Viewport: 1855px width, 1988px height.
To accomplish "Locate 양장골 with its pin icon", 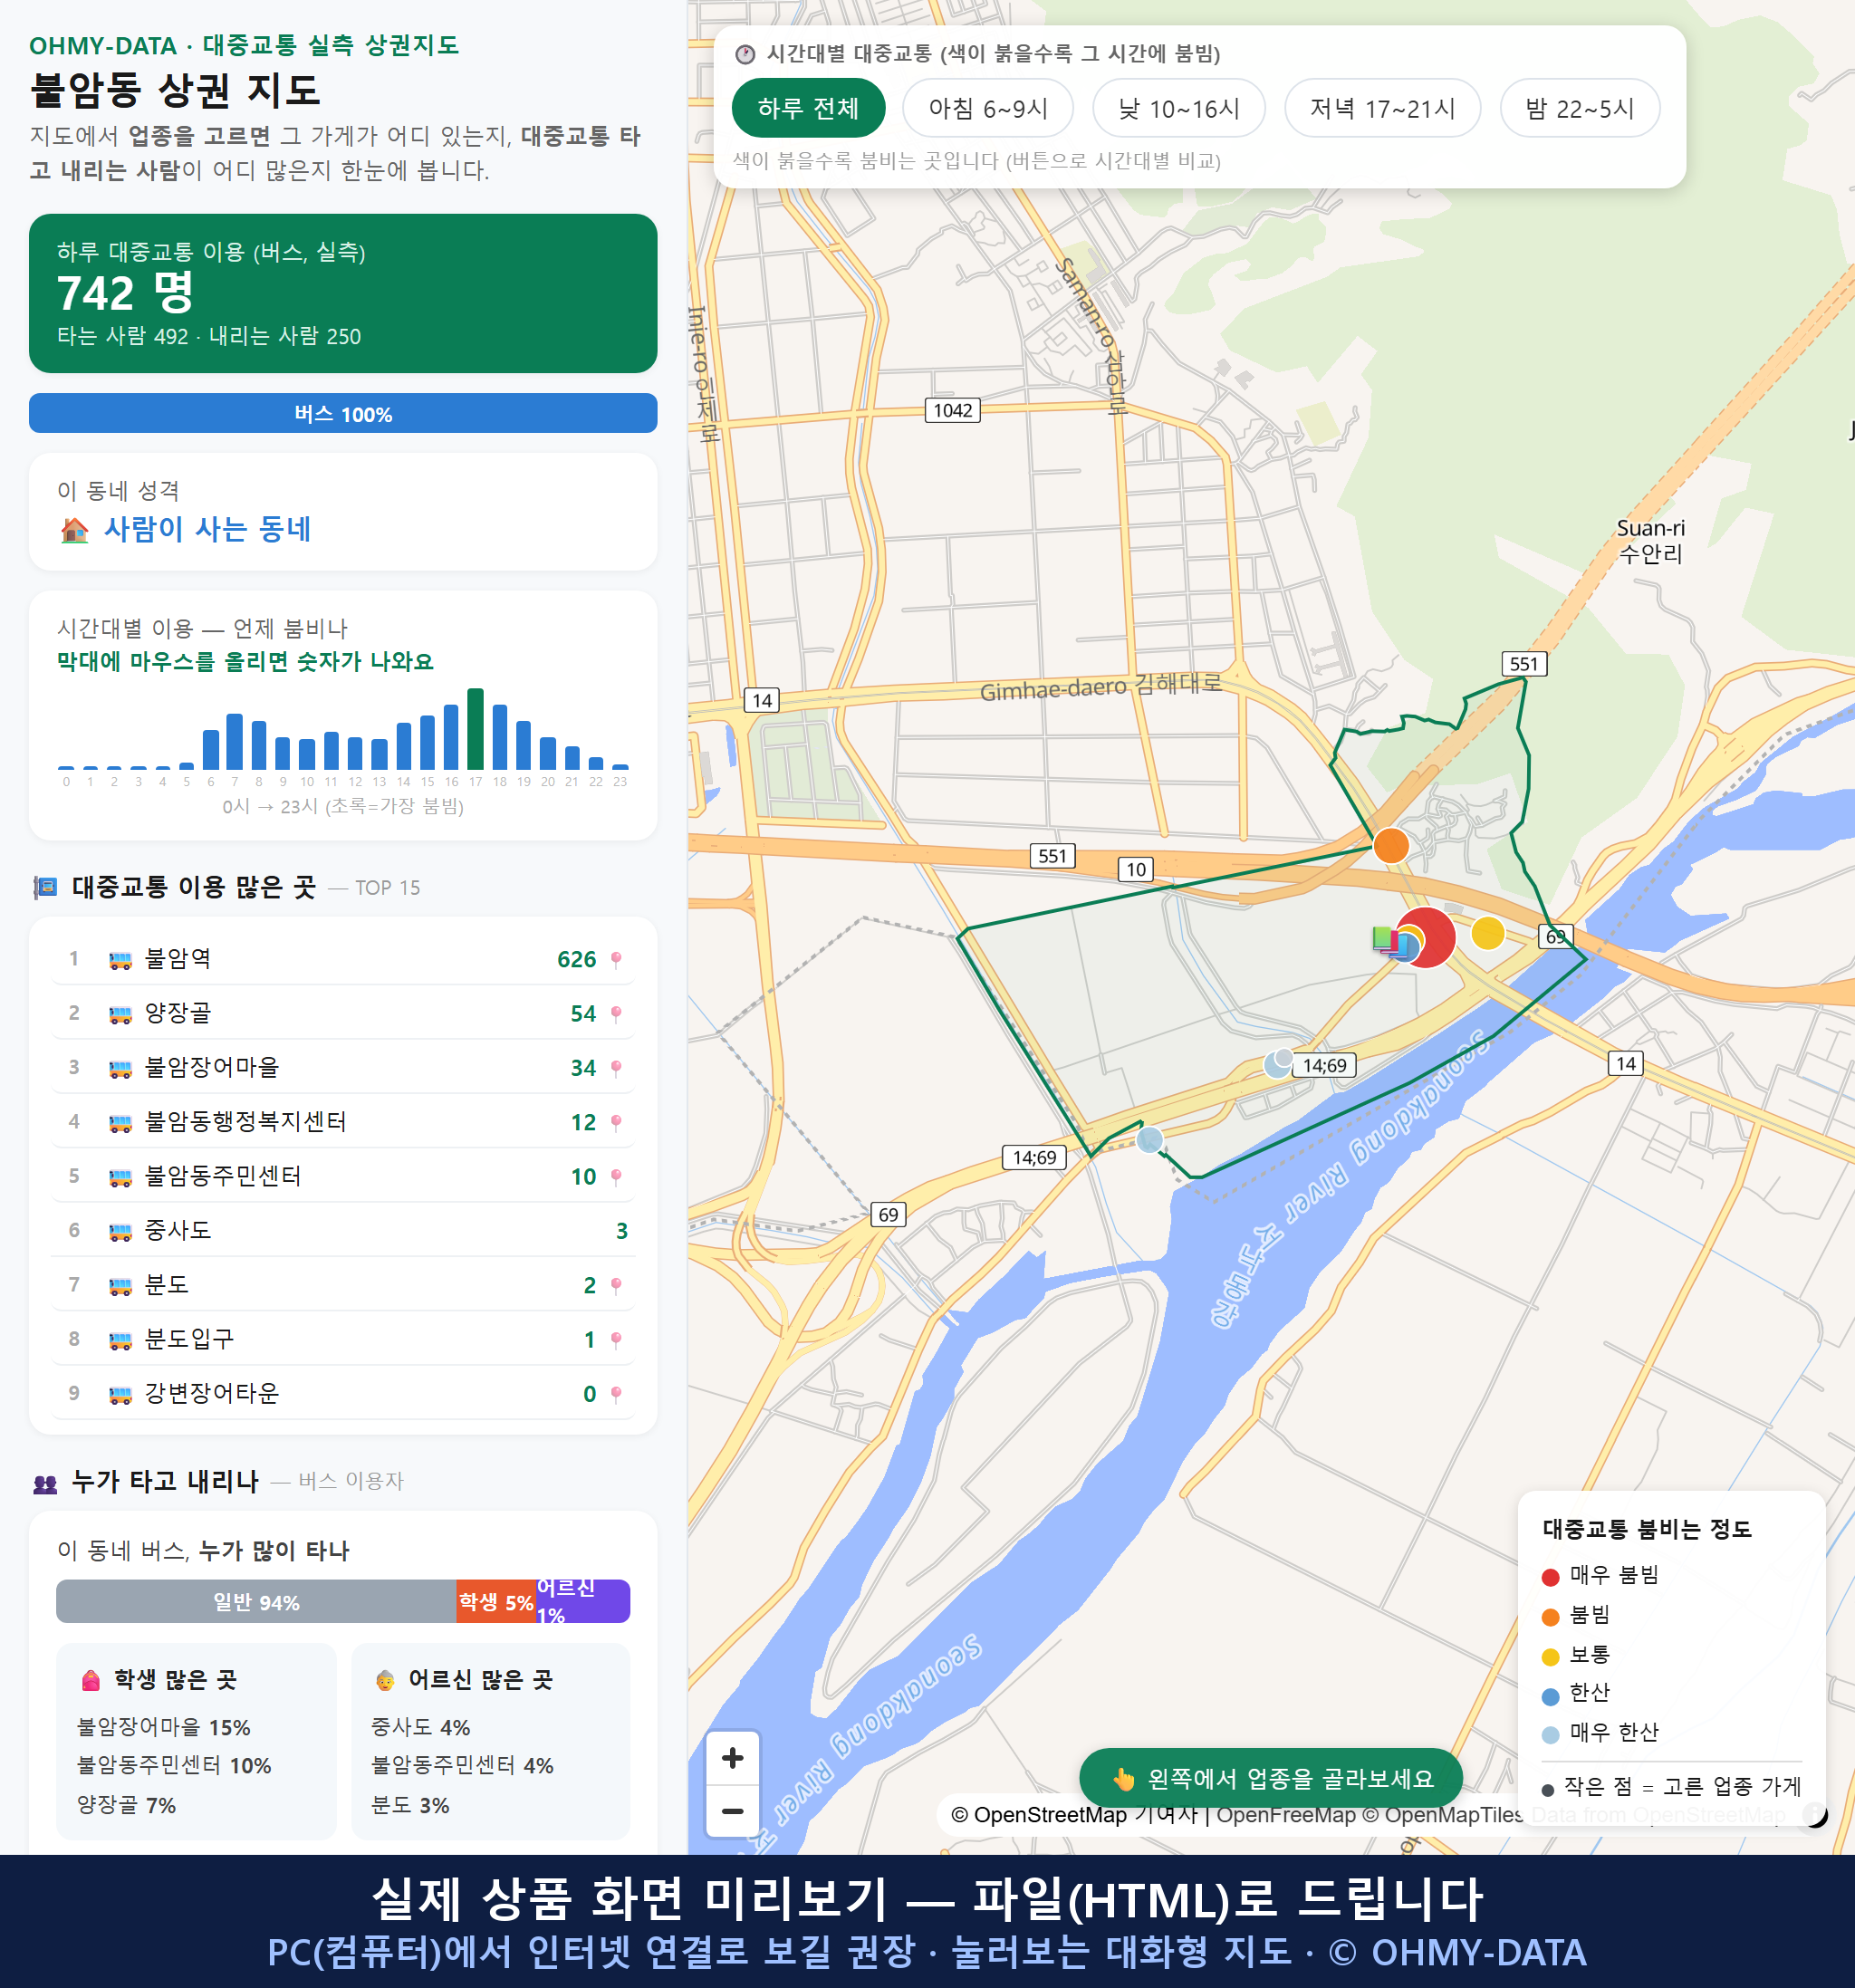I will click(x=616, y=1014).
